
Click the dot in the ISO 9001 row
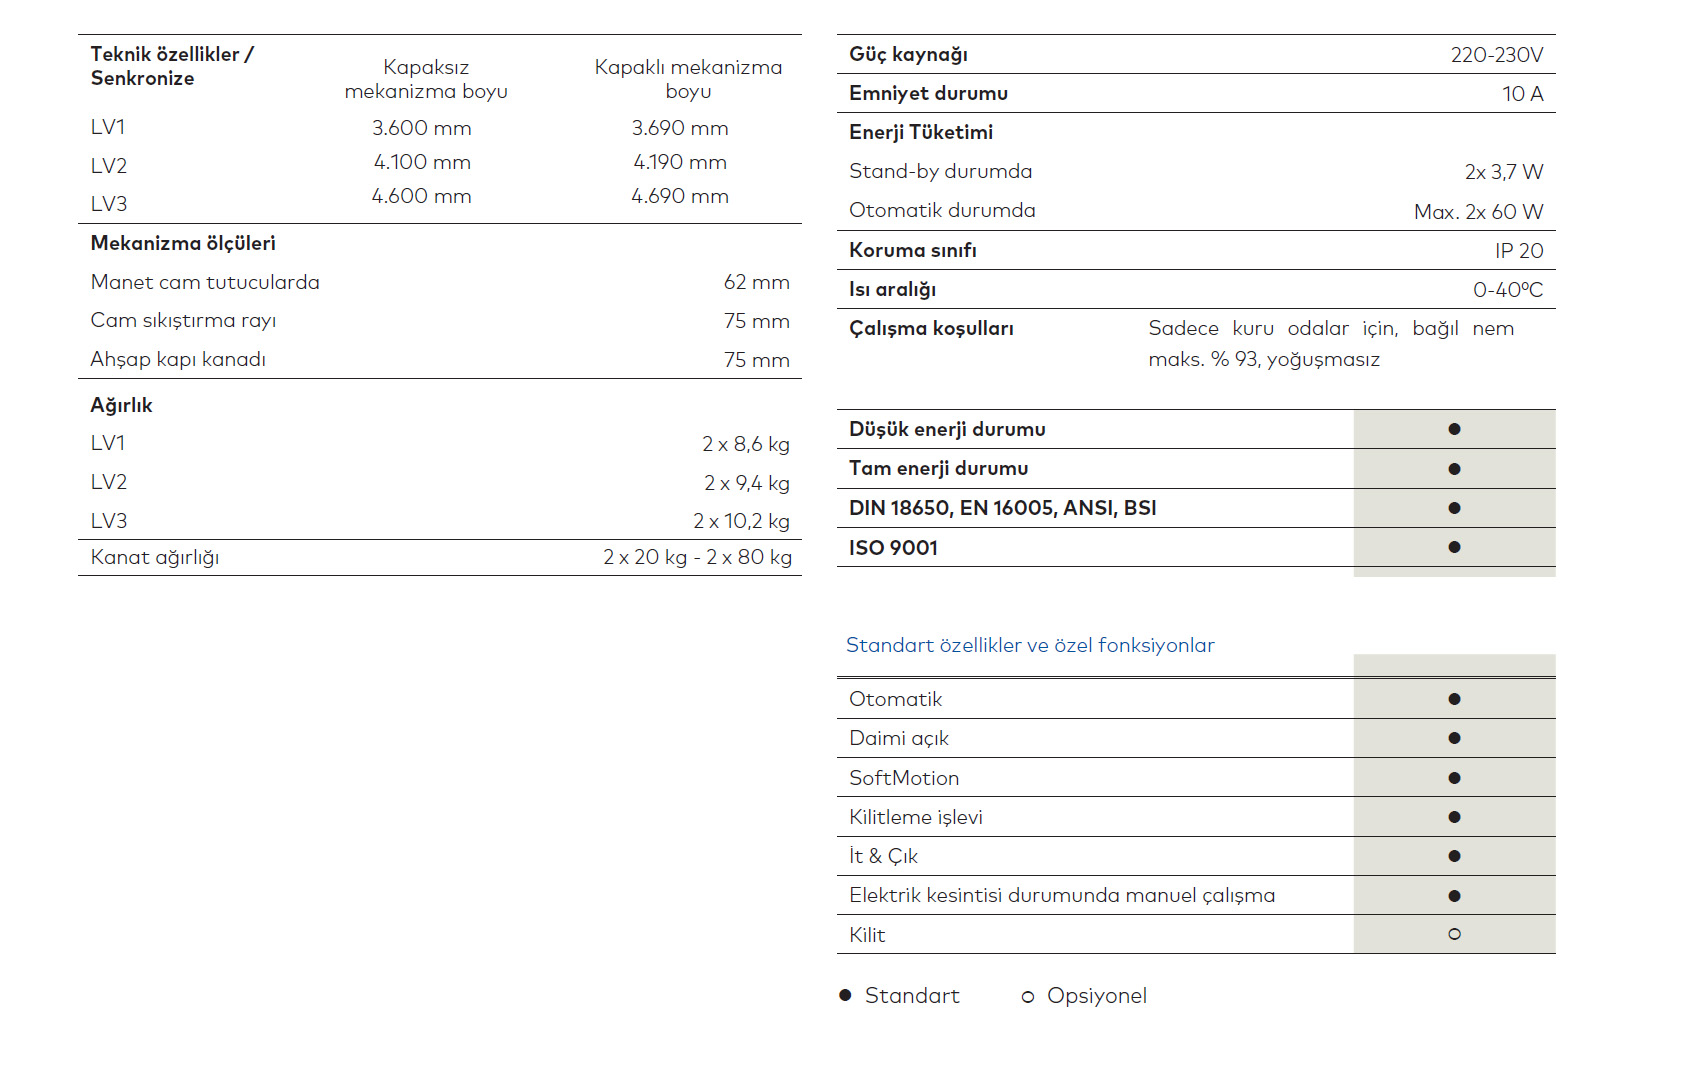tap(1454, 547)
